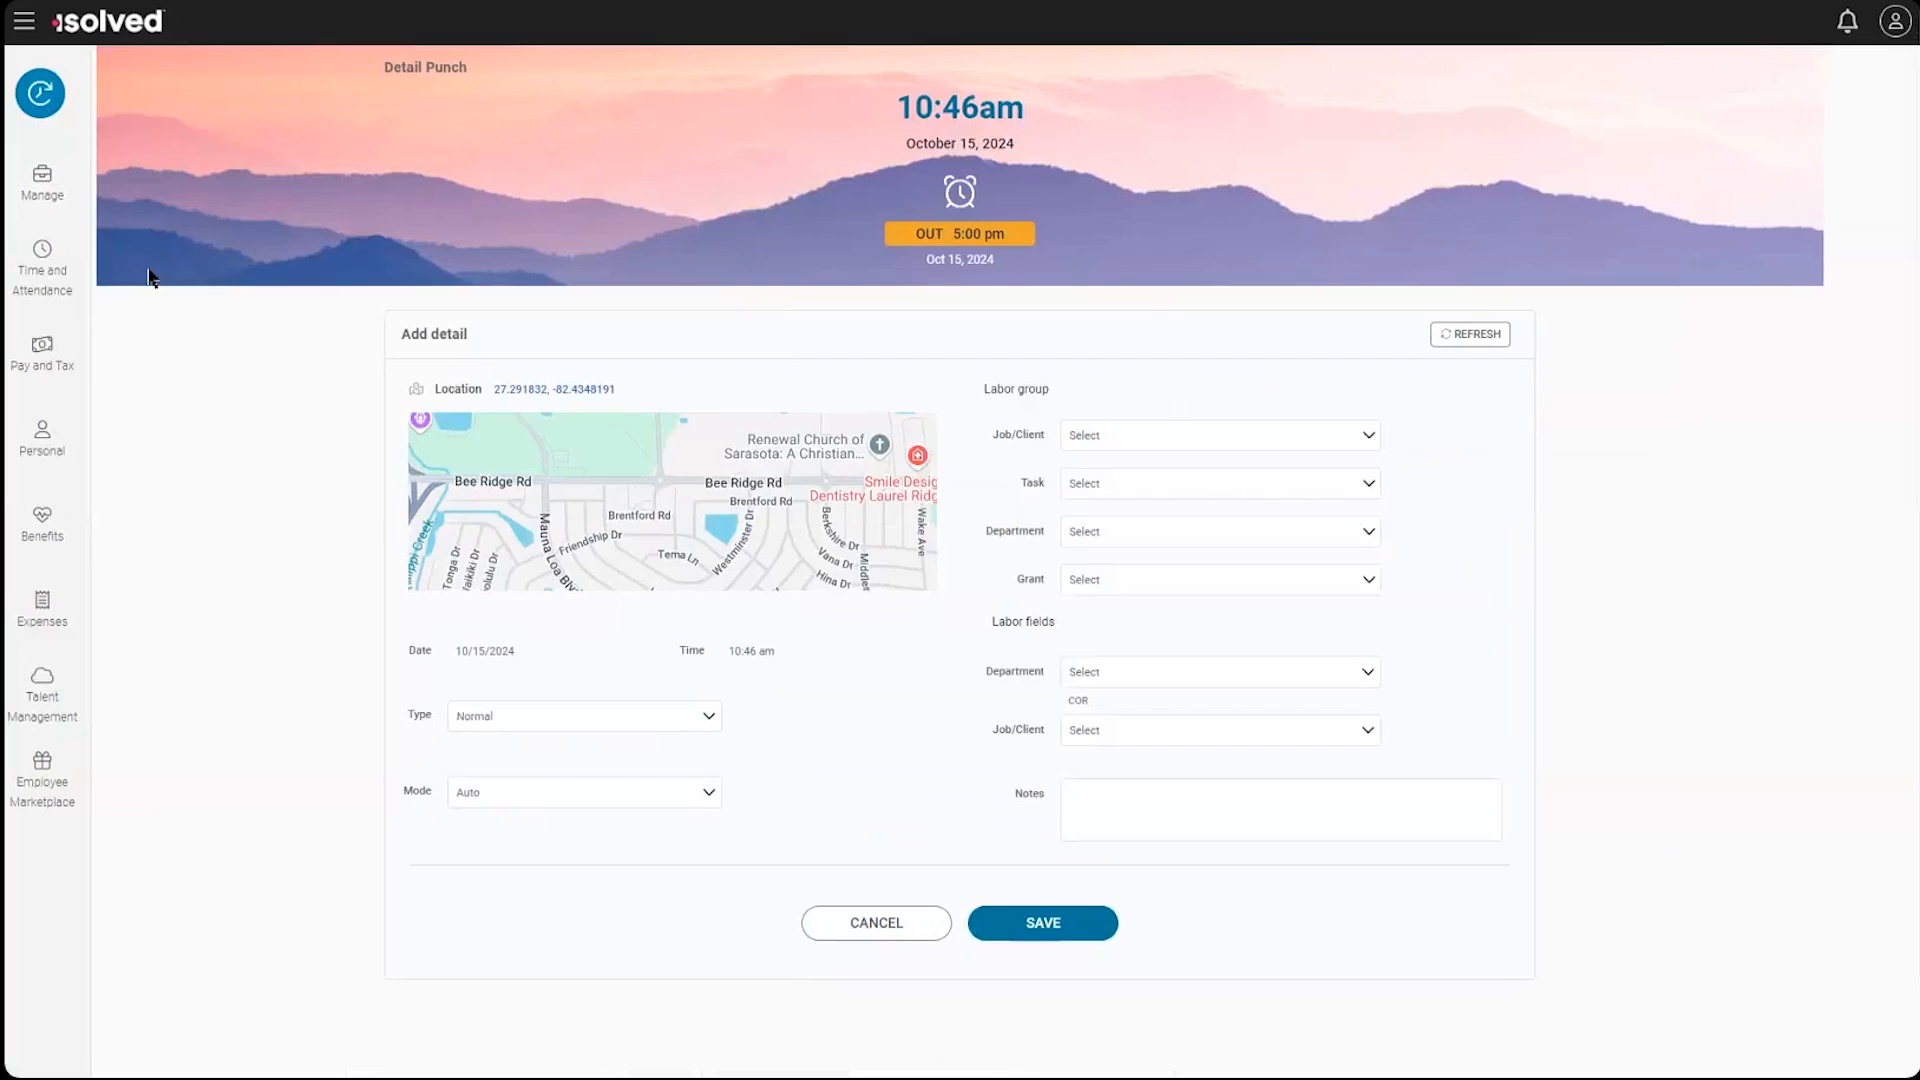Open Expenses in the sidebar
Viewport: 1920px width, 1080px height.
pos(42,609)
